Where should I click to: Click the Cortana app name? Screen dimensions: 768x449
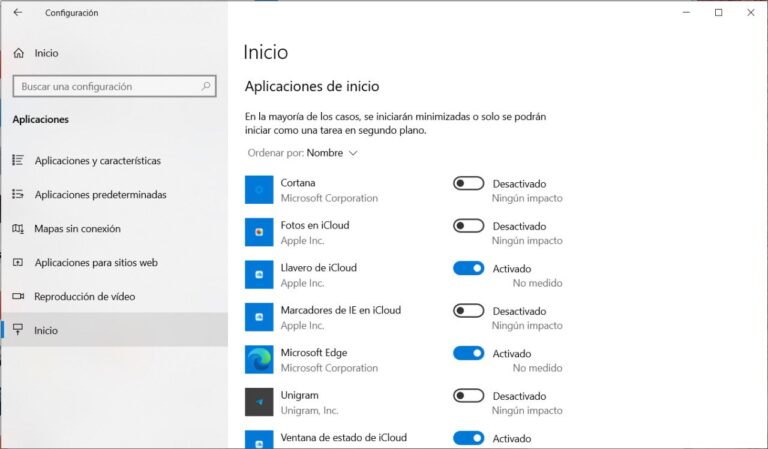tap(298, 183)
